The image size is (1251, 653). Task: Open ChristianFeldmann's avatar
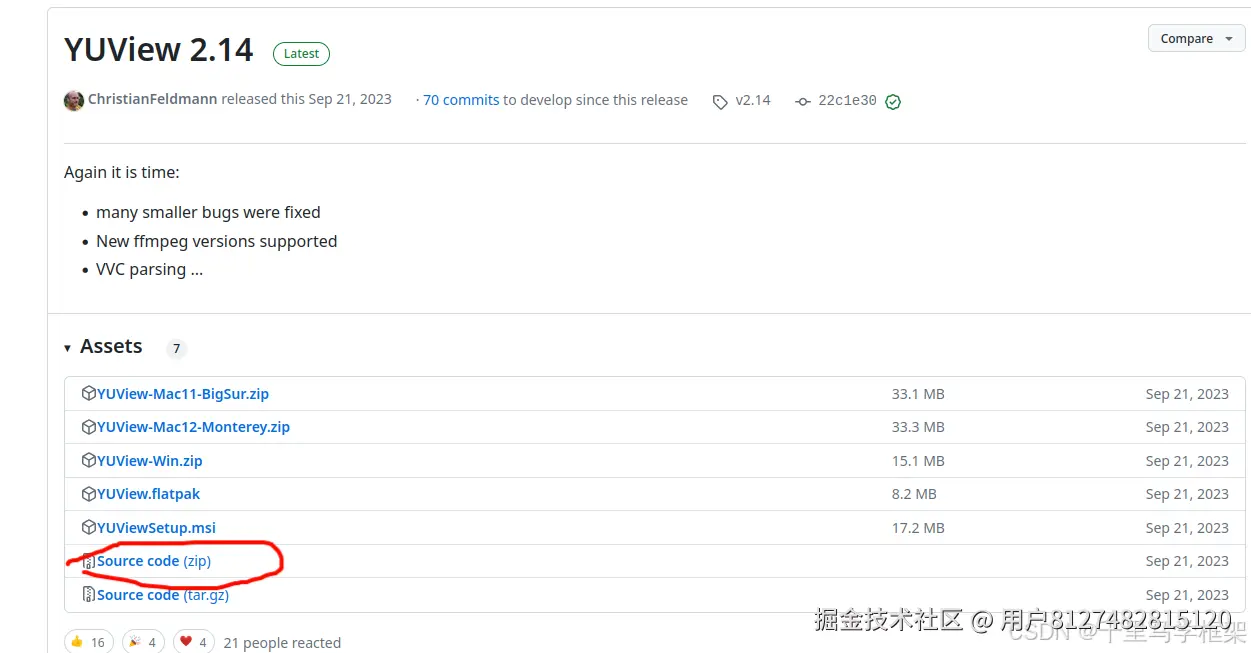[74, 100]
